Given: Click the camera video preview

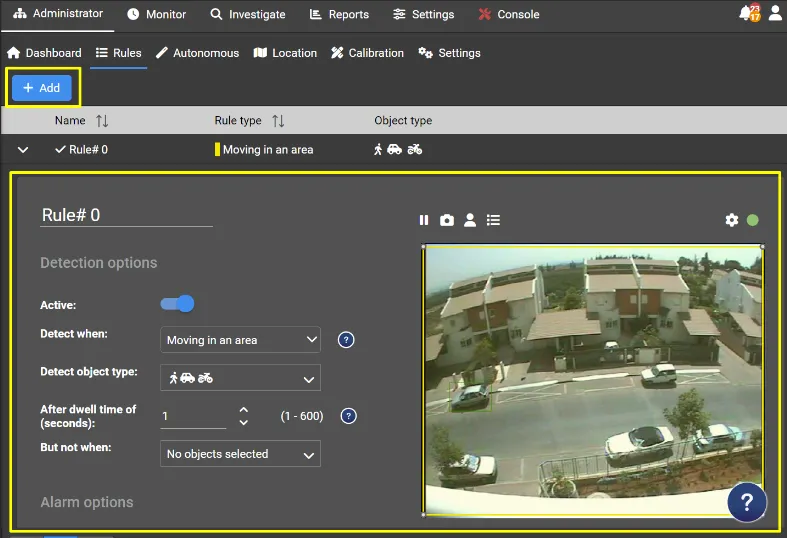Looking at the screenshot, I should (593, 380).
